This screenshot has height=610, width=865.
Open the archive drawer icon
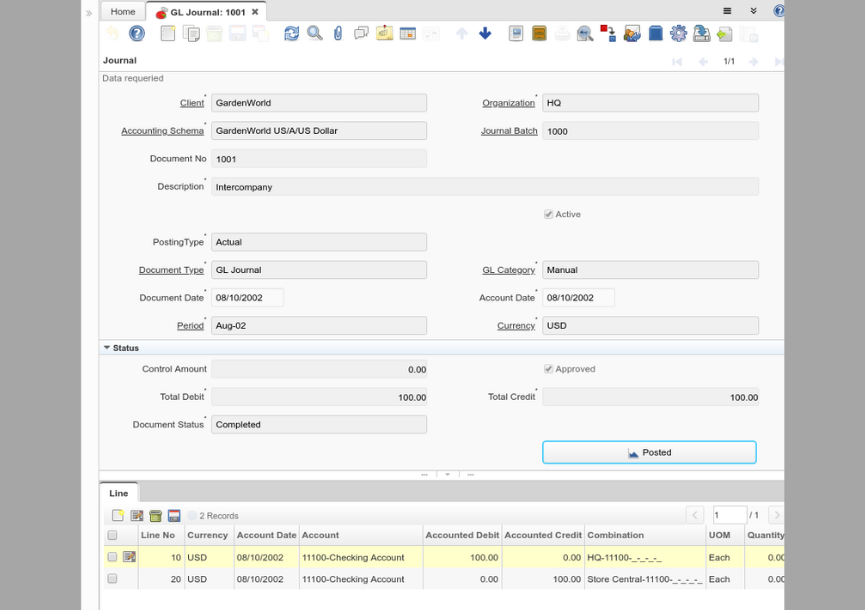click(x=539, y=34)
